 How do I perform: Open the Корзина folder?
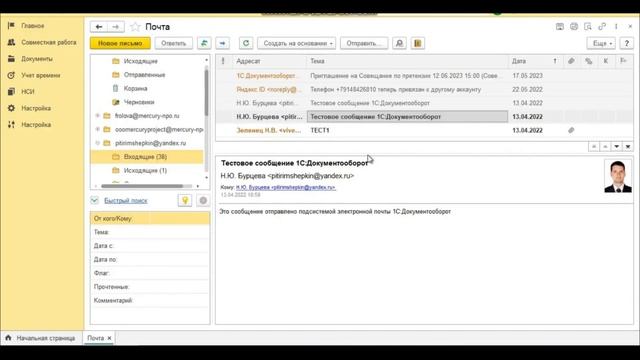[136, 89]
